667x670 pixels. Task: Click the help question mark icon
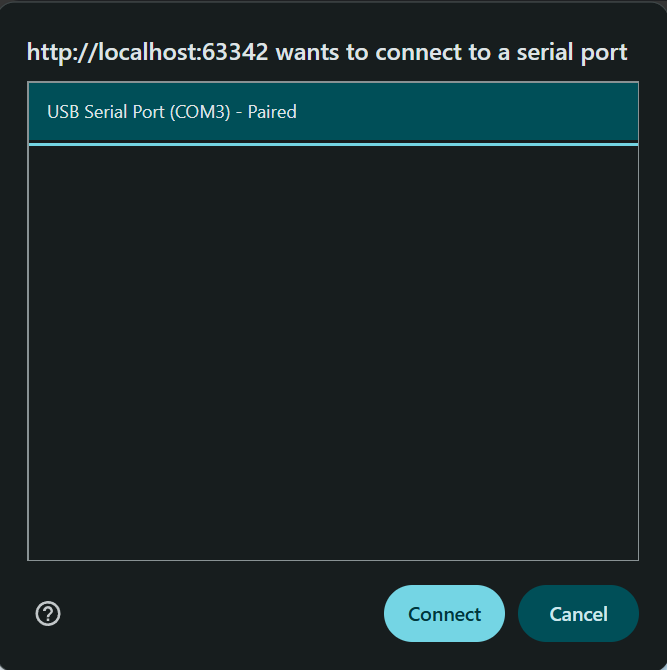48,613
